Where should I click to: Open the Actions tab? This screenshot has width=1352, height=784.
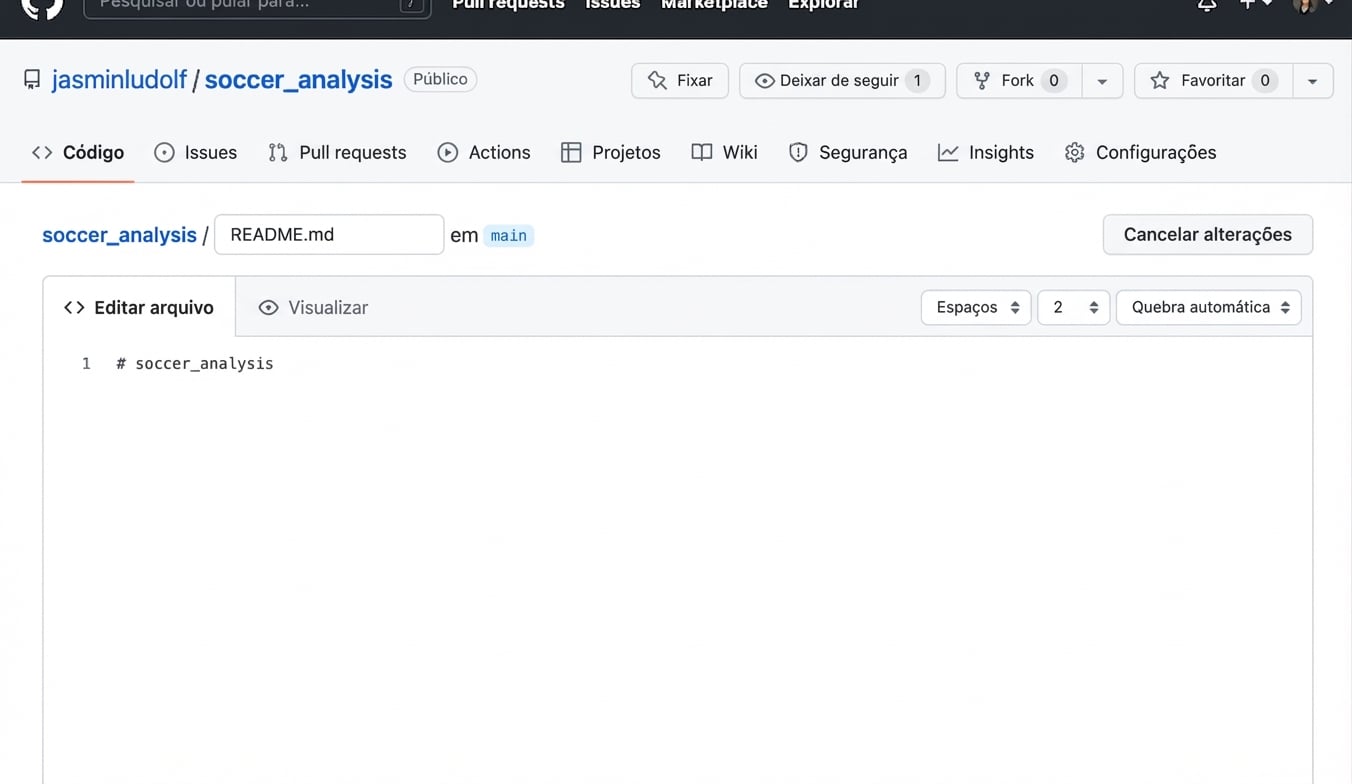[484, 153]
